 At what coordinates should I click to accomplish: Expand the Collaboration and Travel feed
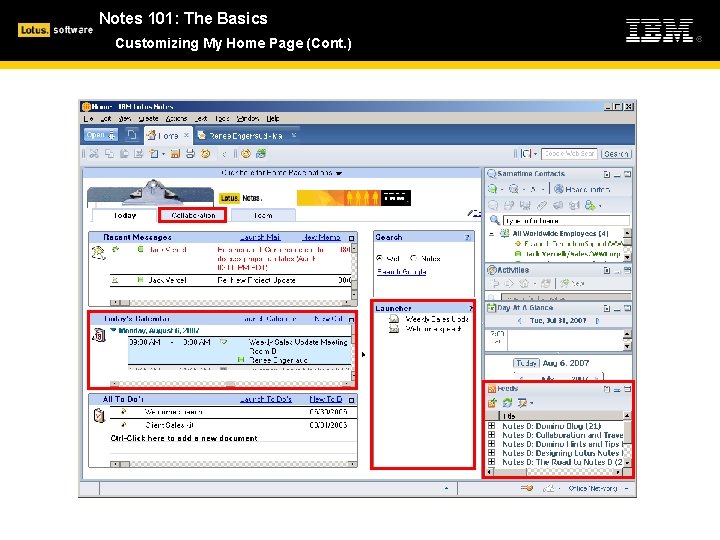(491, 435)
